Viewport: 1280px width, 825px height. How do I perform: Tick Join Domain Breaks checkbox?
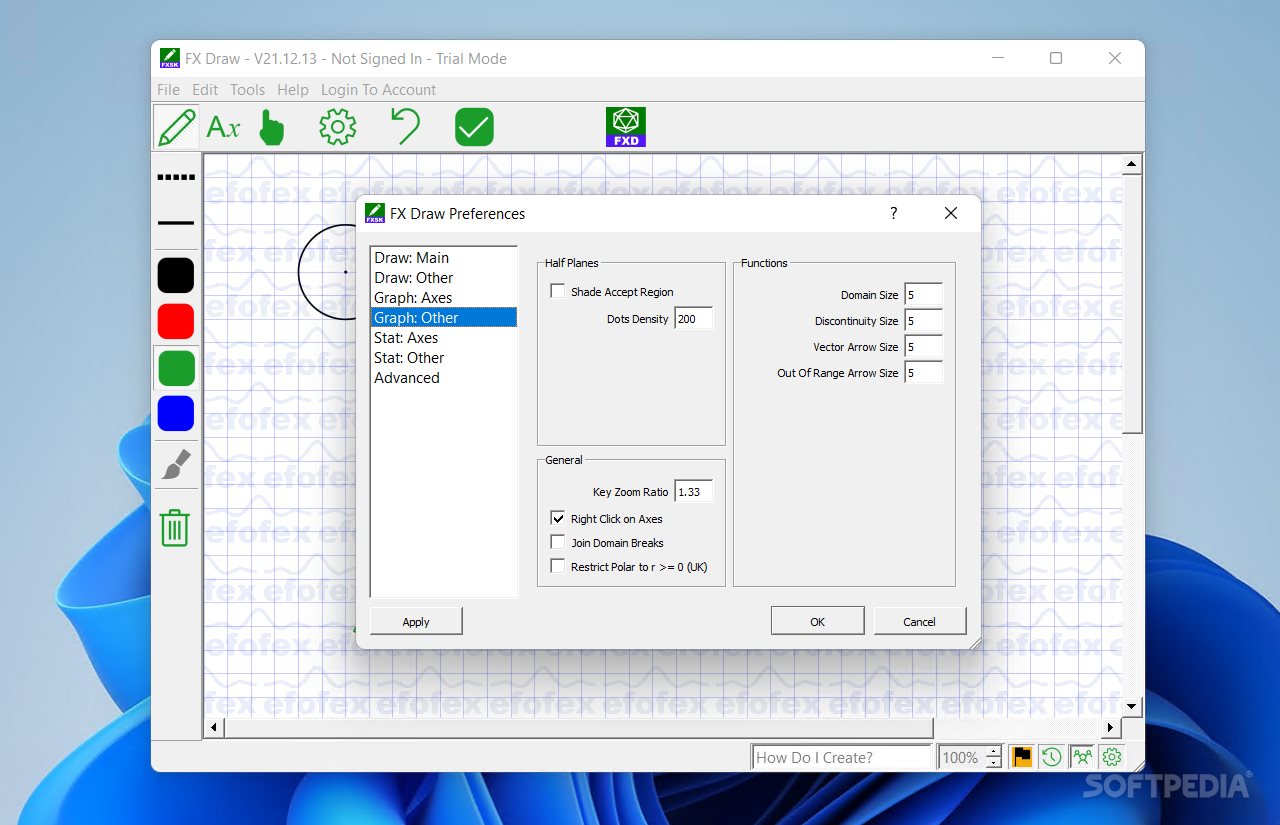pos(558,543)
